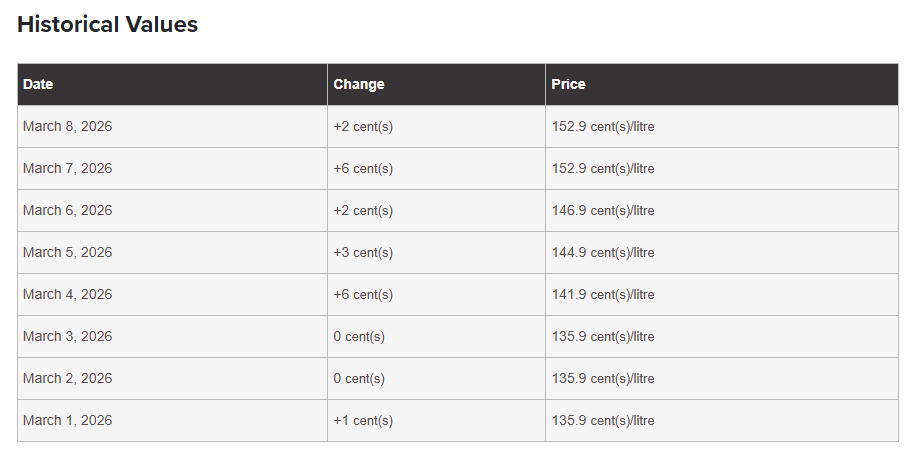The width and height of the screenshot is (920, 463).
Task: Click the 141.9 cent(s)/litre price
Action: 603,295
